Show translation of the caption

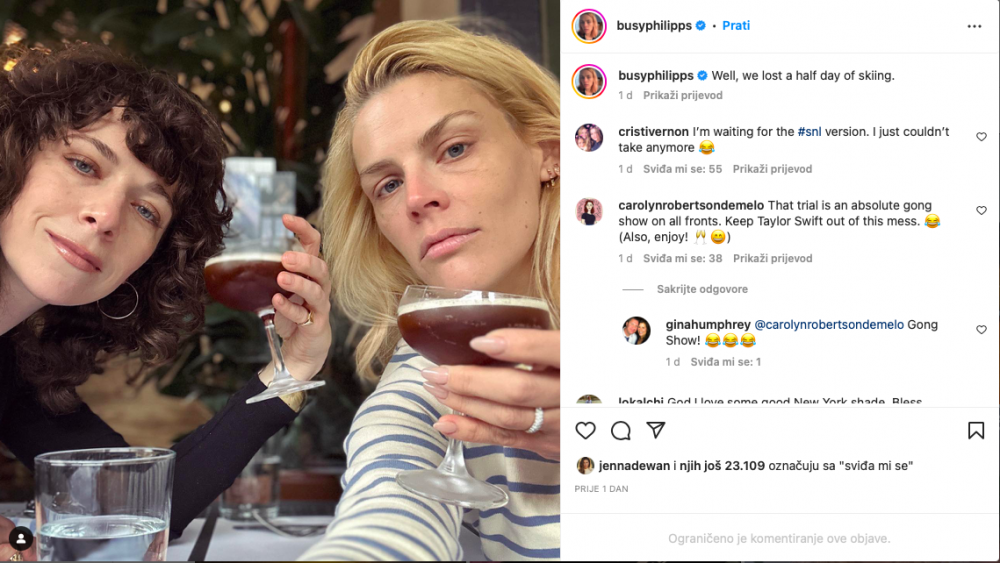[x=682, y=95]
